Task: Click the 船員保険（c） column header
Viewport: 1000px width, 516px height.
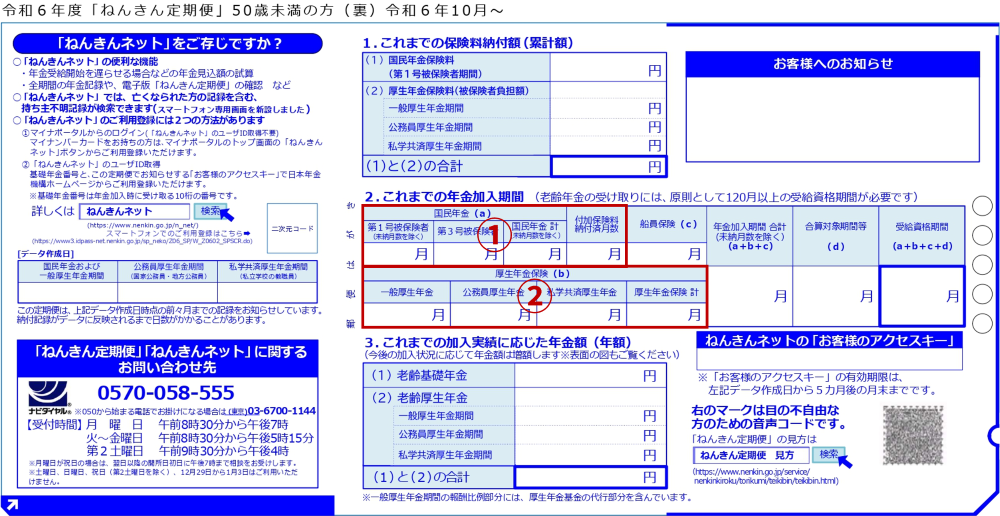Action: tap(666, 223)
